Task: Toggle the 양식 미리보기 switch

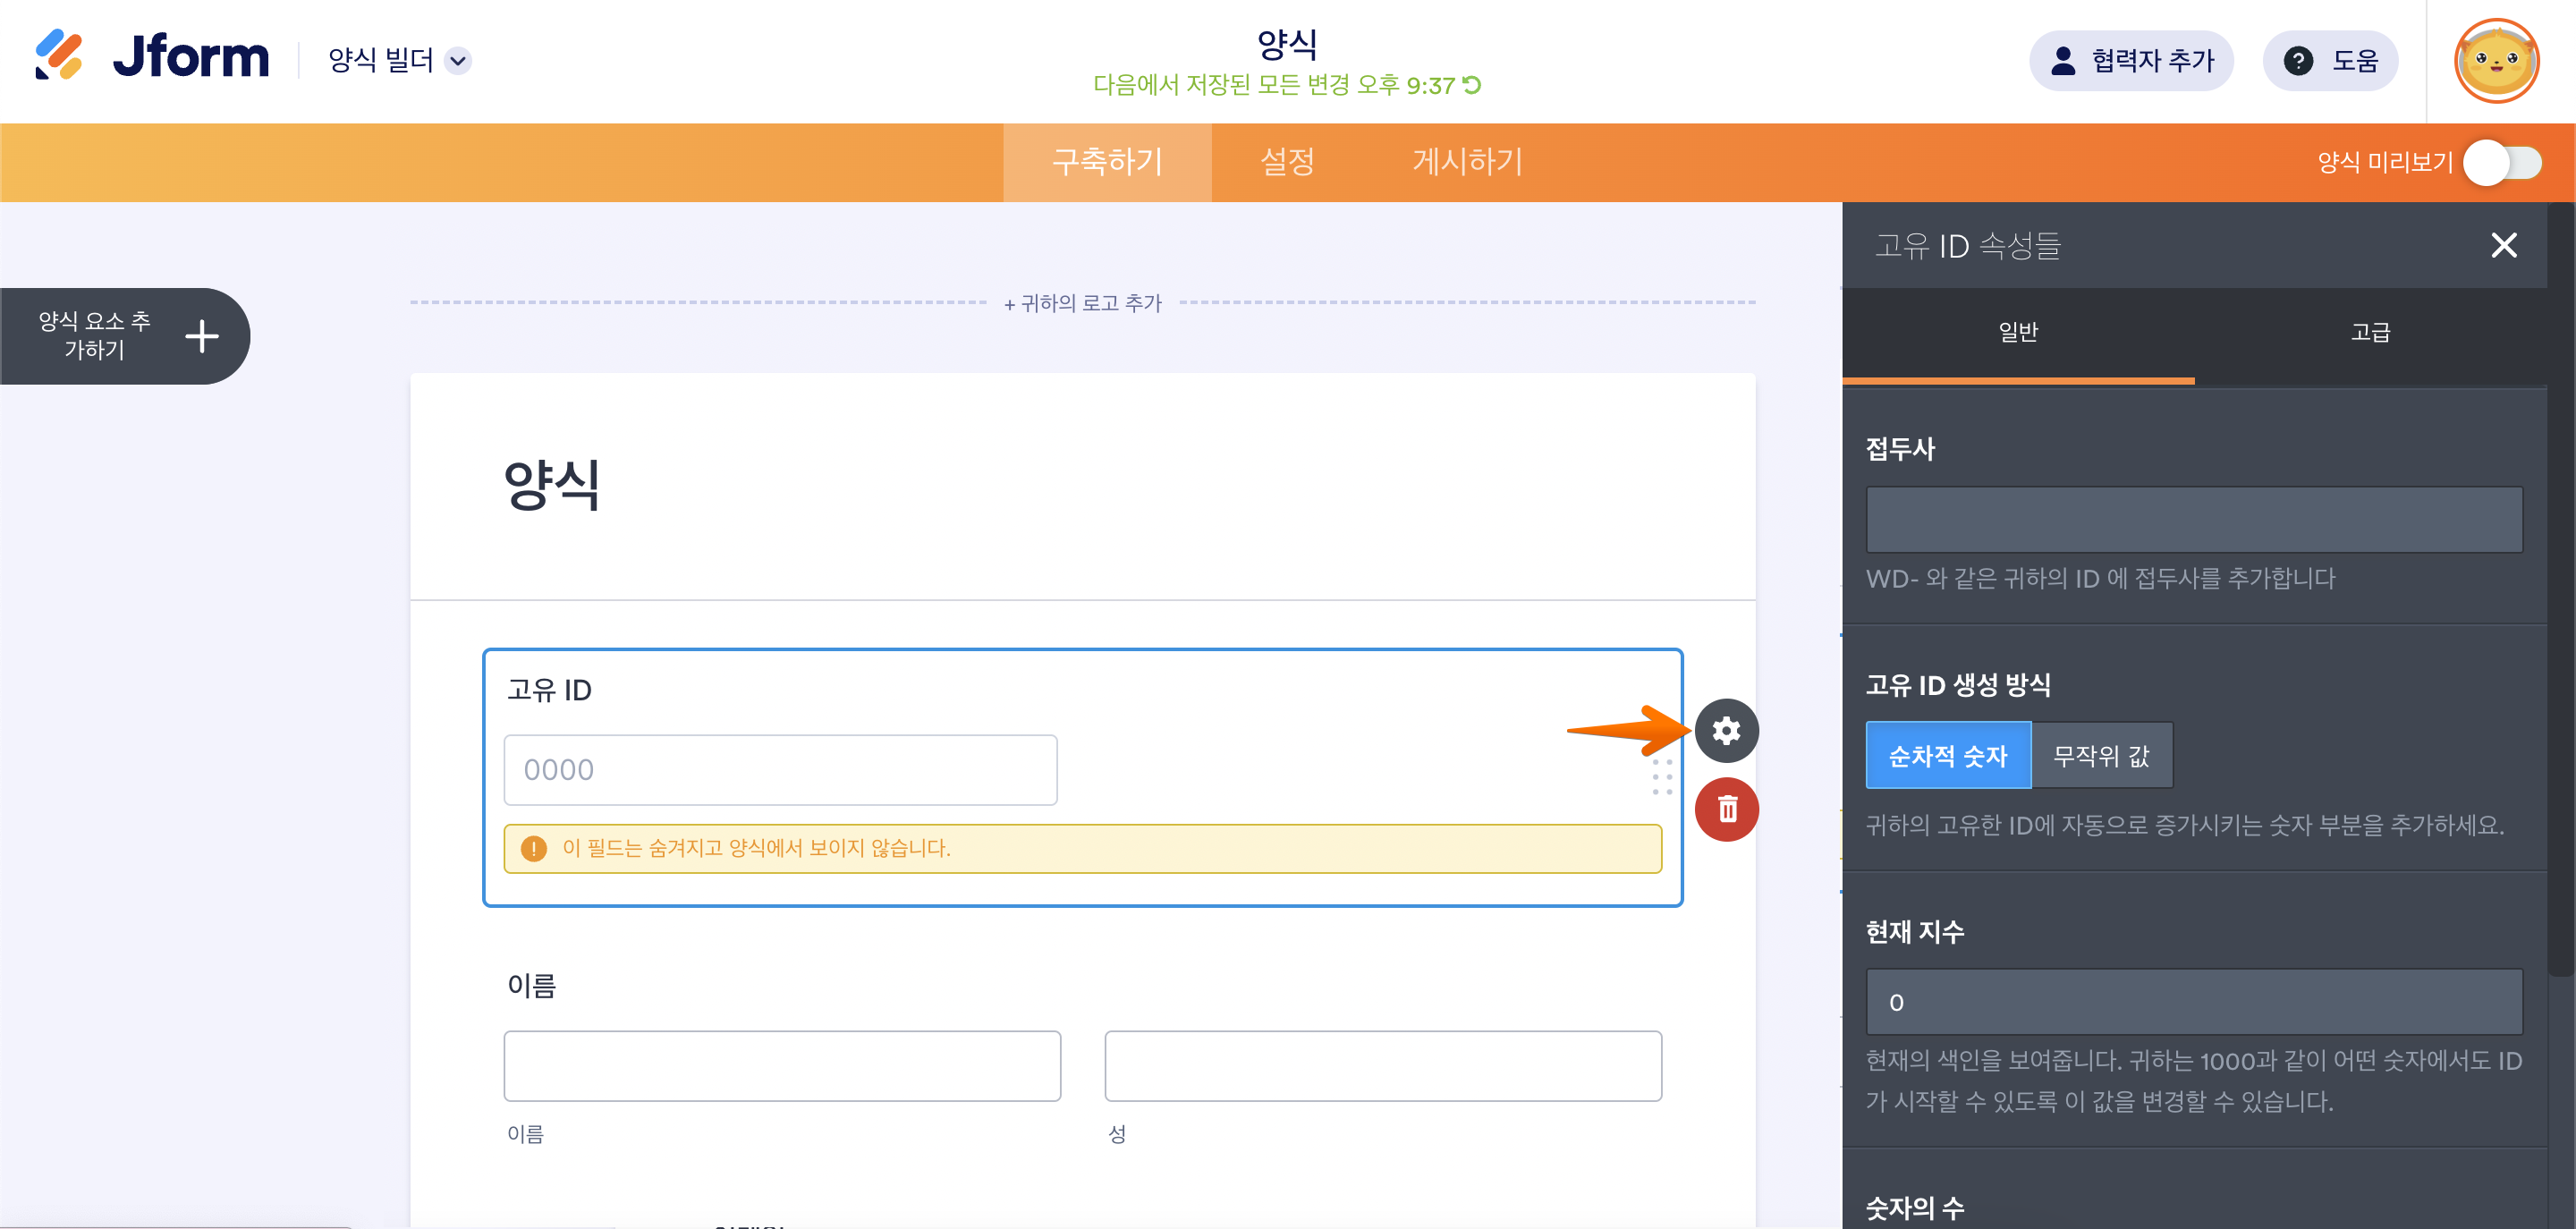Action: pyautogui.click(x=2502, y=163)
